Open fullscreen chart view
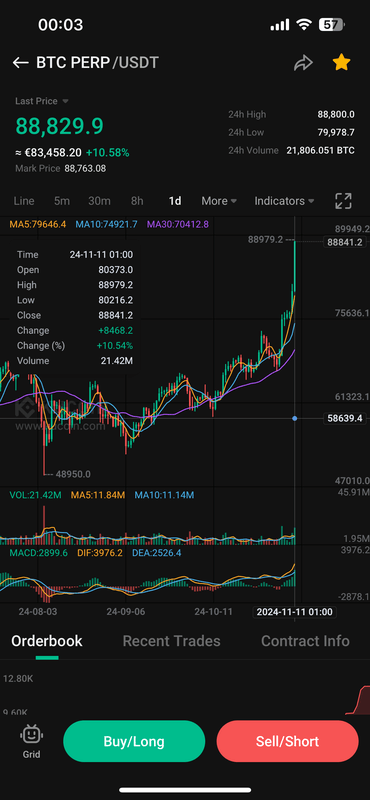The width and height of the screenshot is (370, 800). pyautogui.click(x=343, y=201)
